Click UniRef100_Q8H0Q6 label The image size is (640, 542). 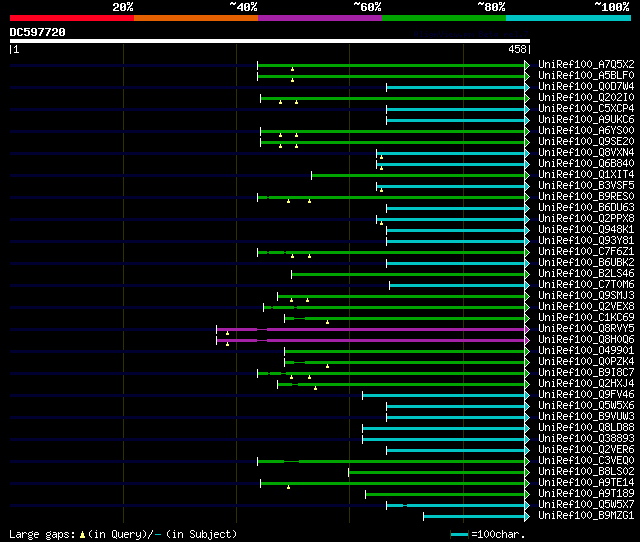coord(586,340)
